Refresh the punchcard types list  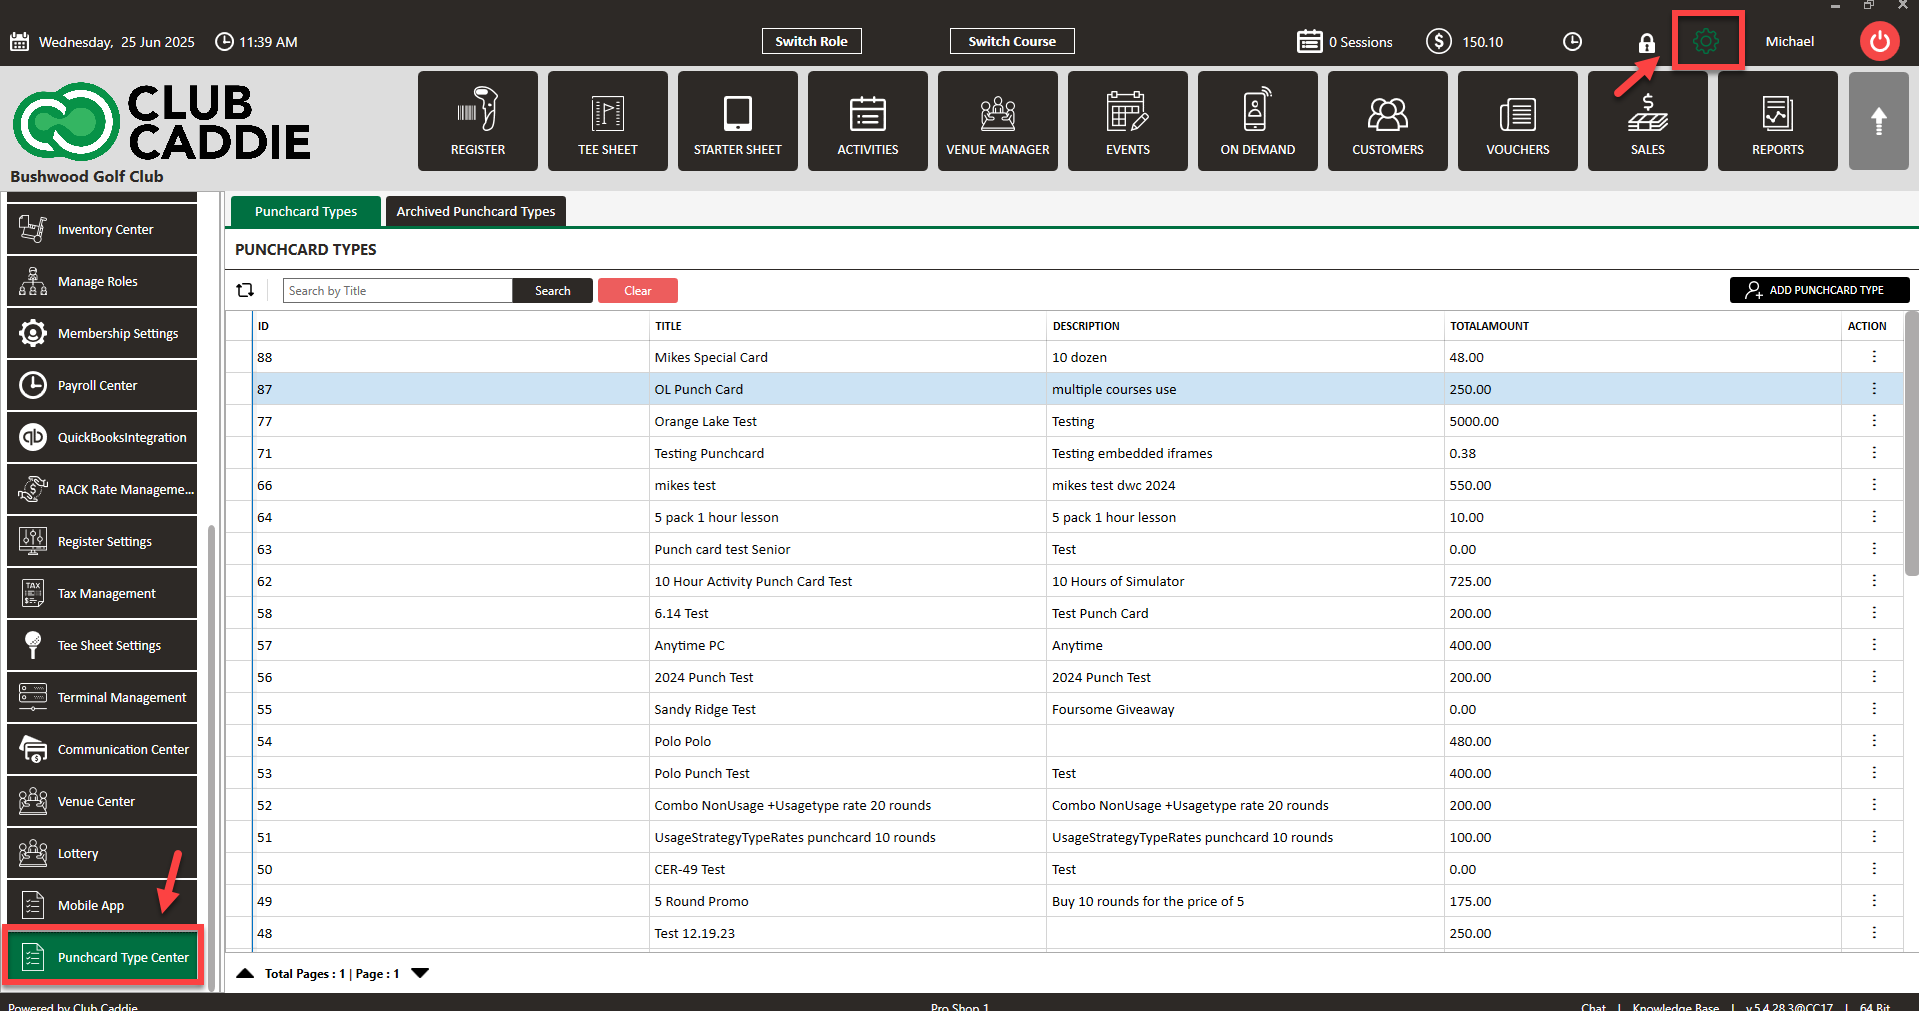click(x=245, y=290)
